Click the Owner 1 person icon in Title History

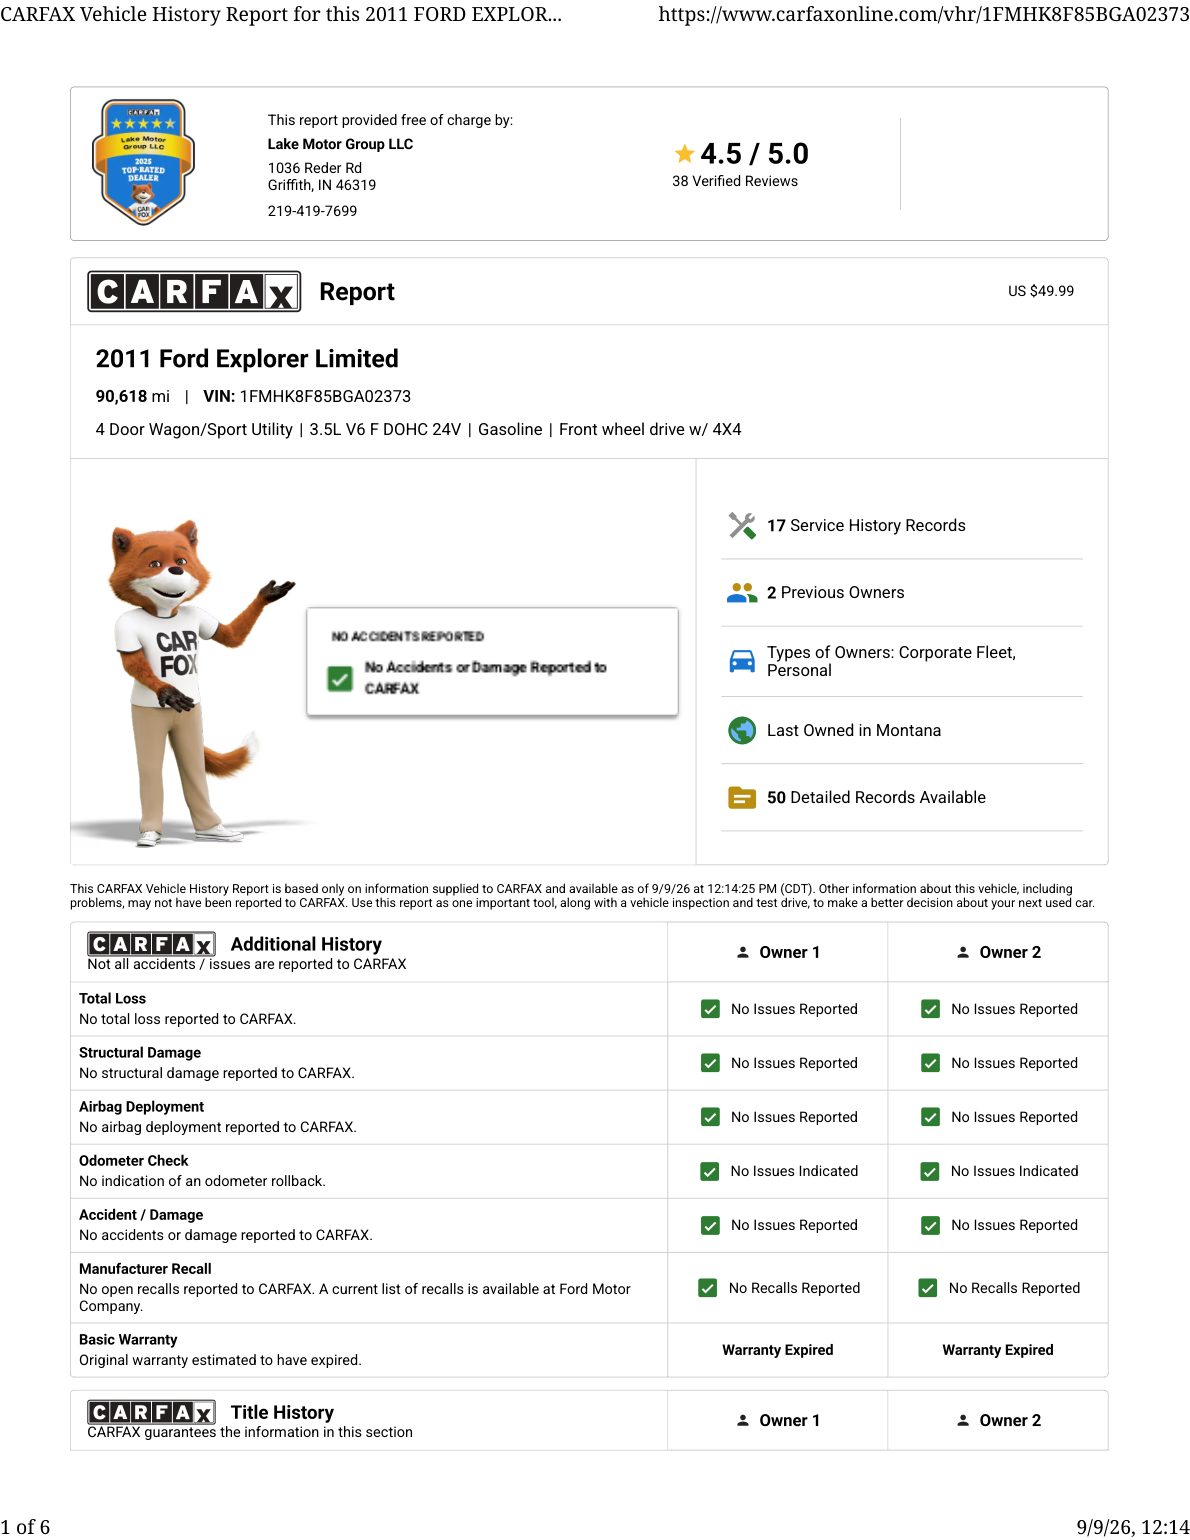click(x=743, y=1420)
